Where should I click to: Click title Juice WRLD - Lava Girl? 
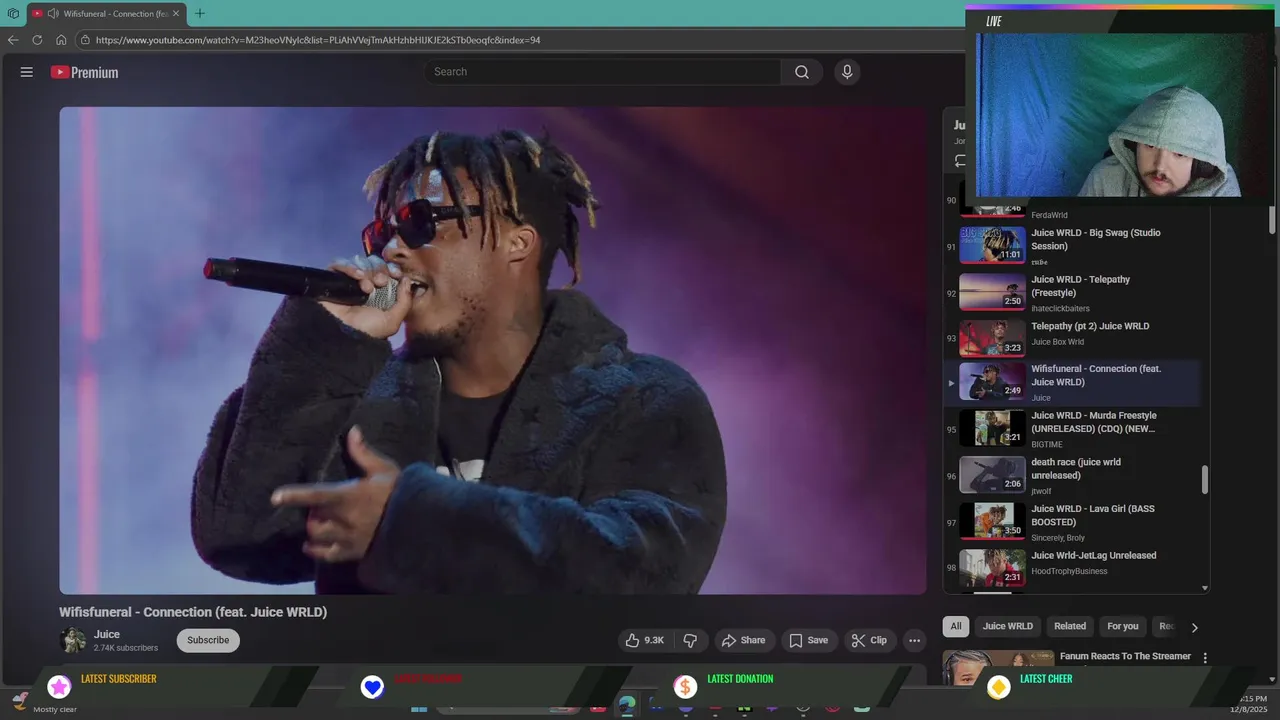pyautogui.click(x=1093, y=515)
